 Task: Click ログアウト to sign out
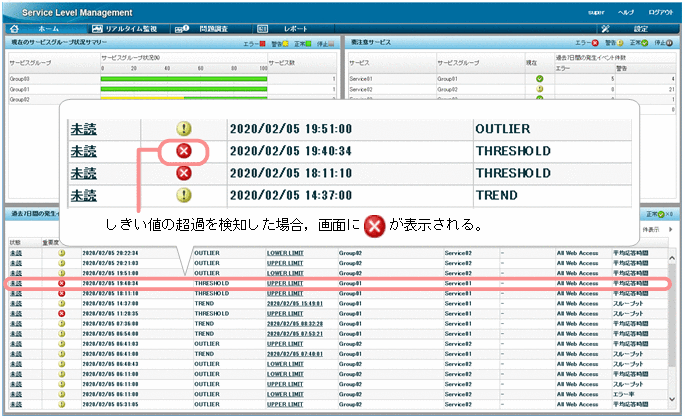coord(659,9)
